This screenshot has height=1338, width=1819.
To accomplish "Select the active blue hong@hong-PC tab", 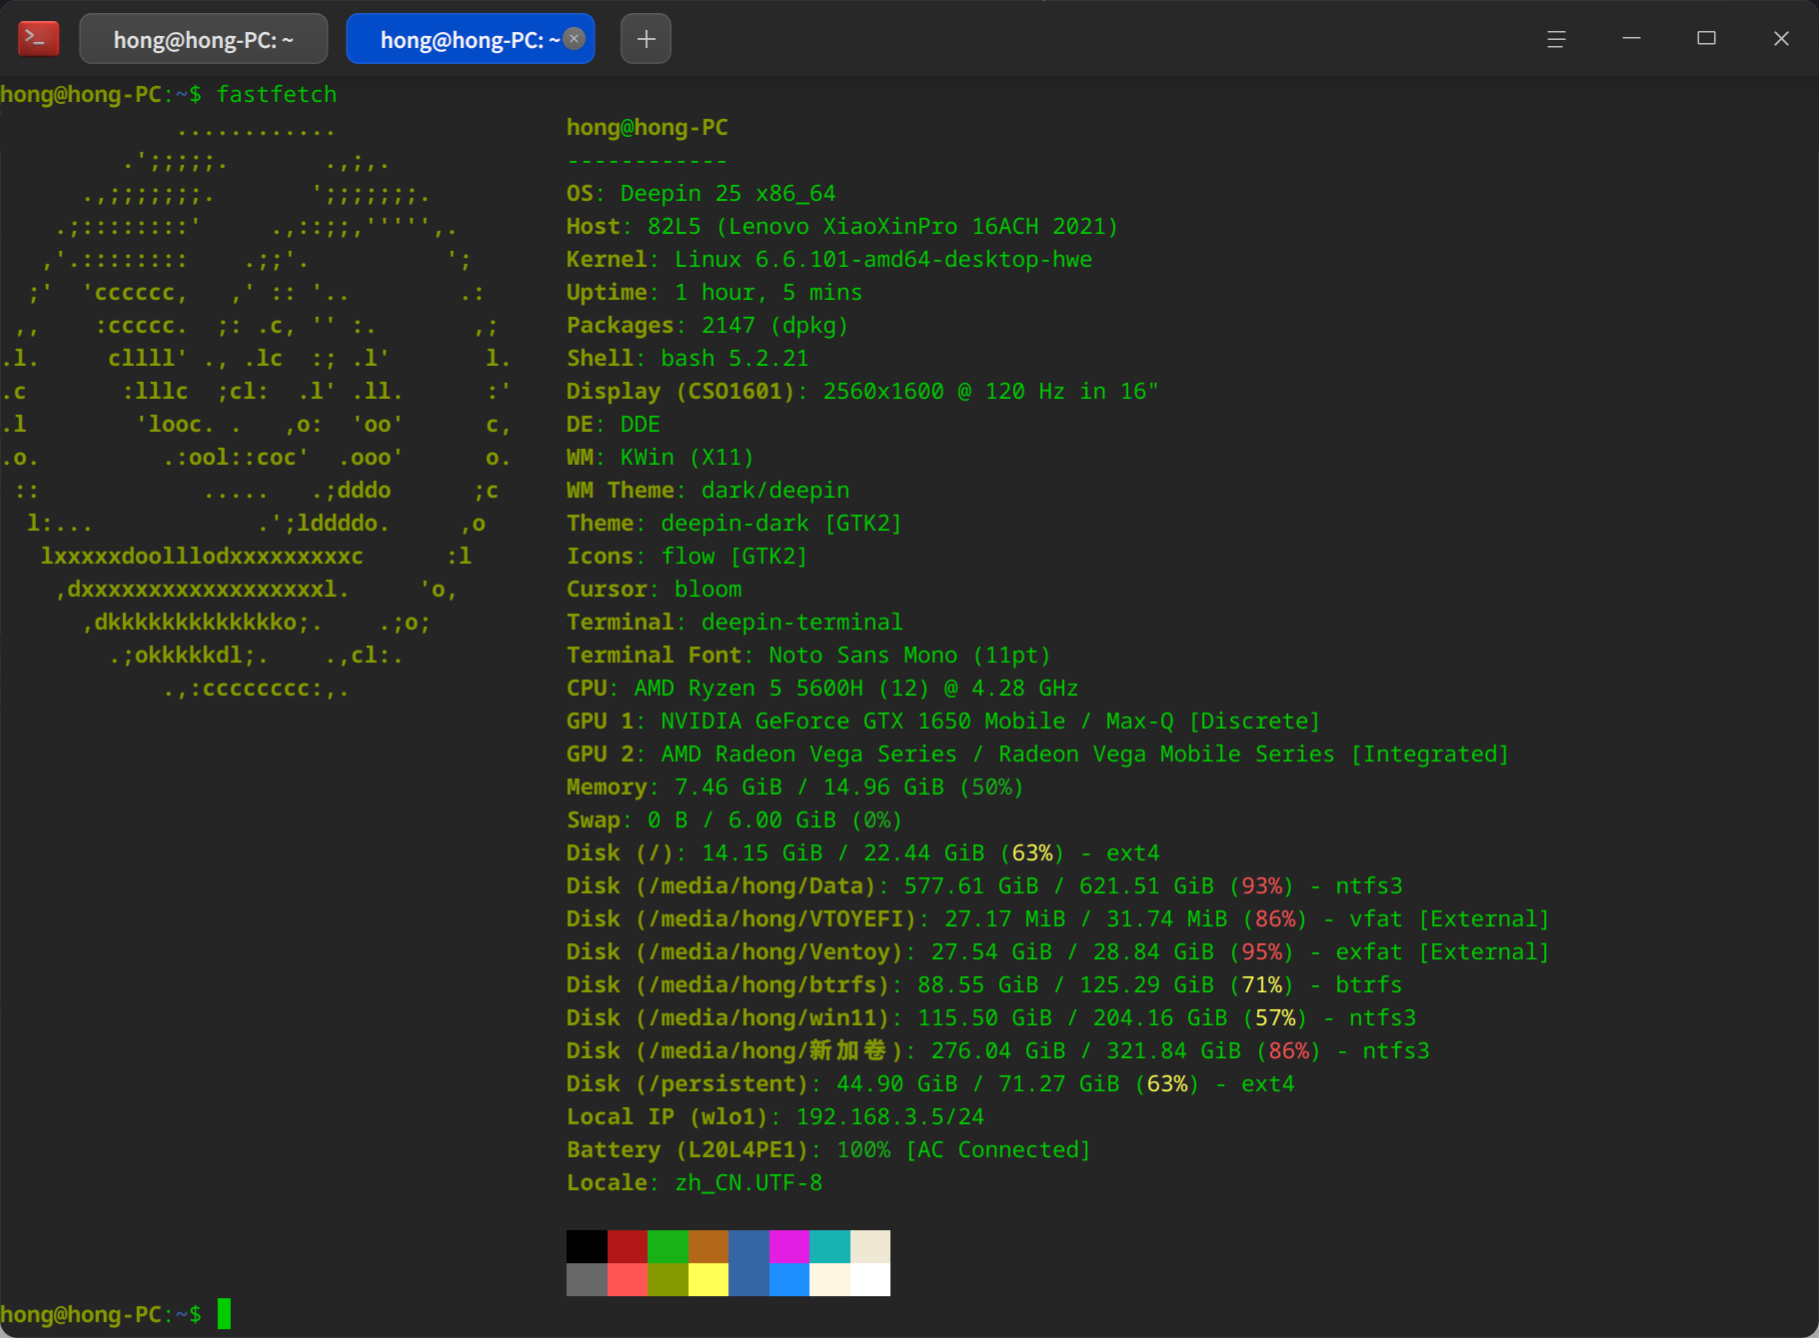I will tap(470, 39).
